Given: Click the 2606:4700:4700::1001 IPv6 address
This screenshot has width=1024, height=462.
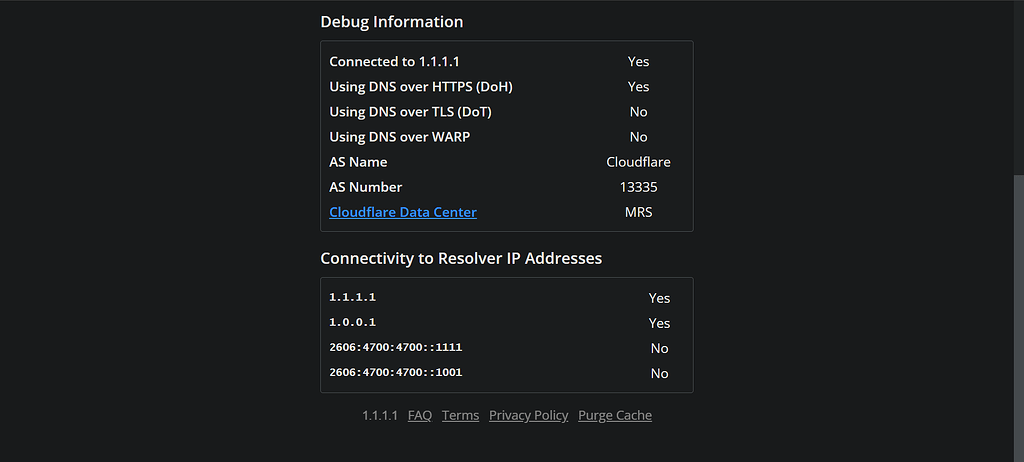Looking at the screenshot, I should (x=395, y=373).
